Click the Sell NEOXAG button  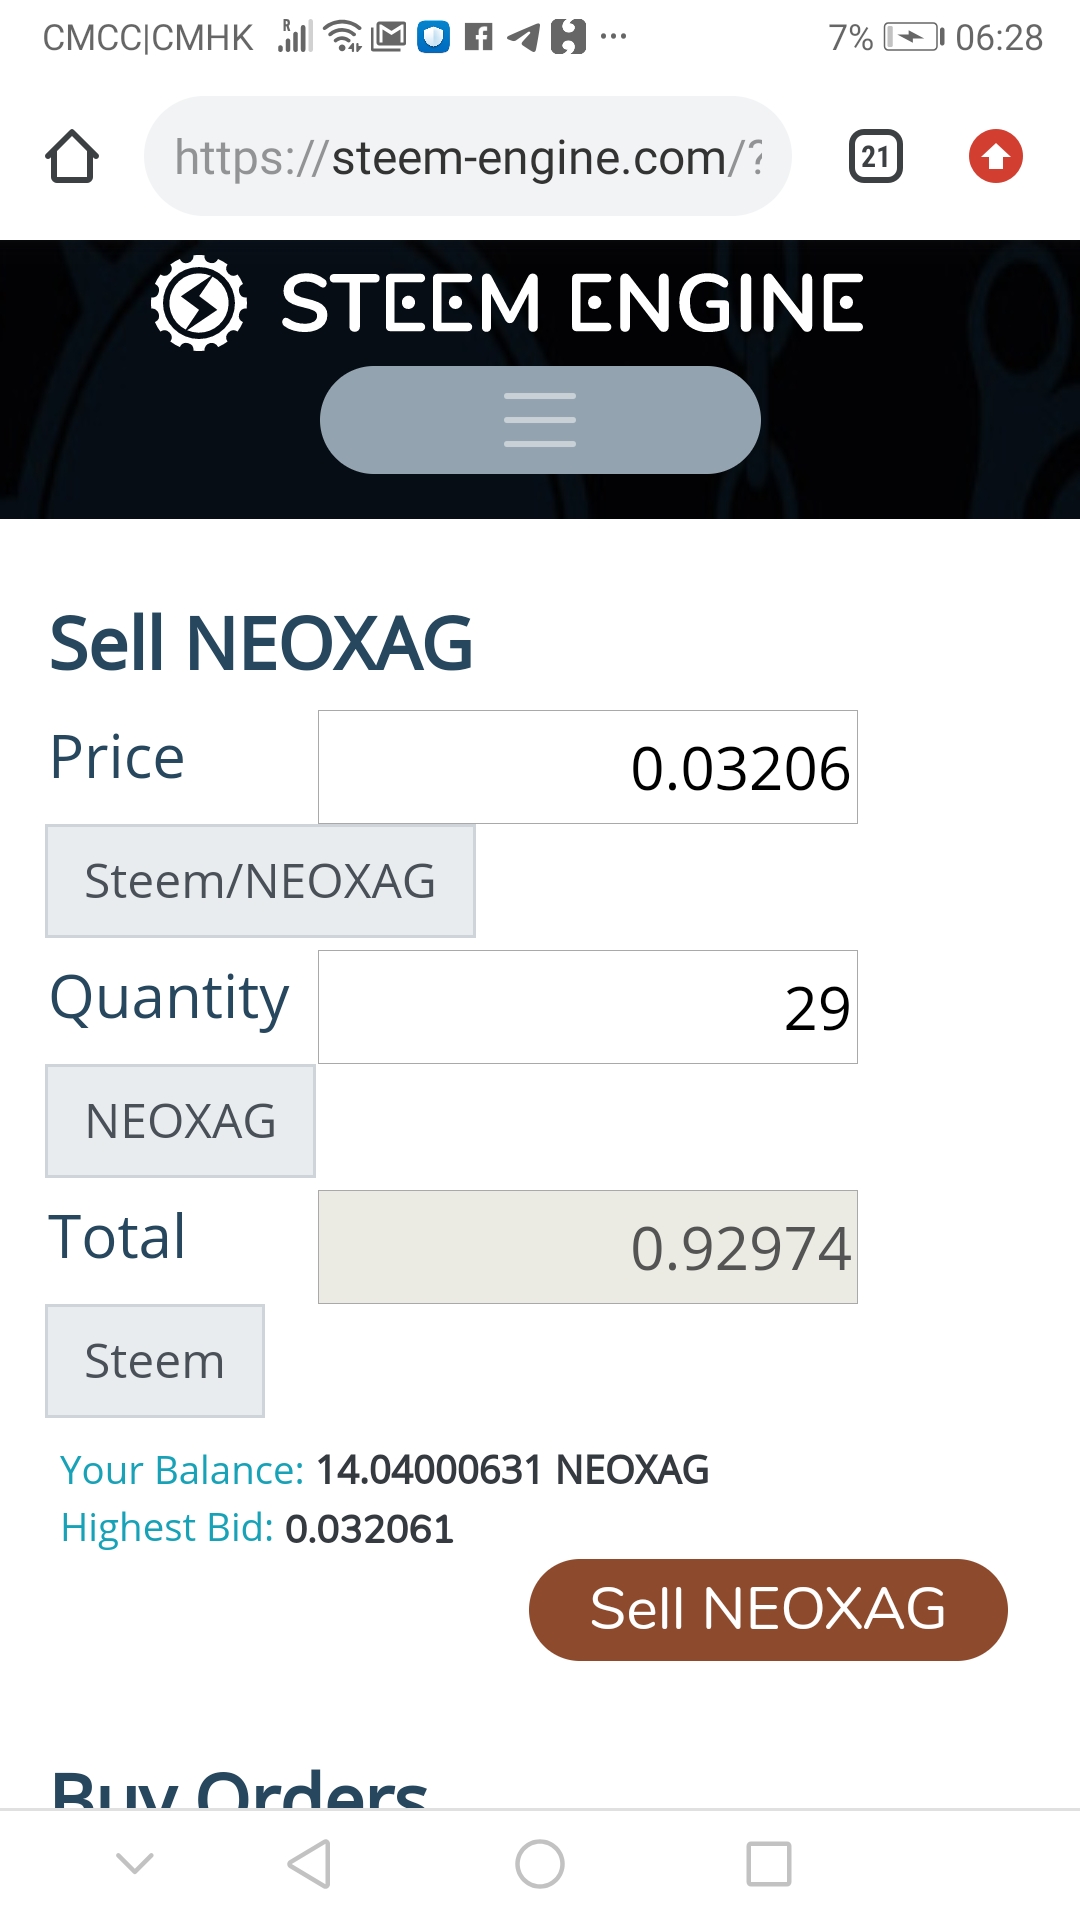tap(768, 1610)
